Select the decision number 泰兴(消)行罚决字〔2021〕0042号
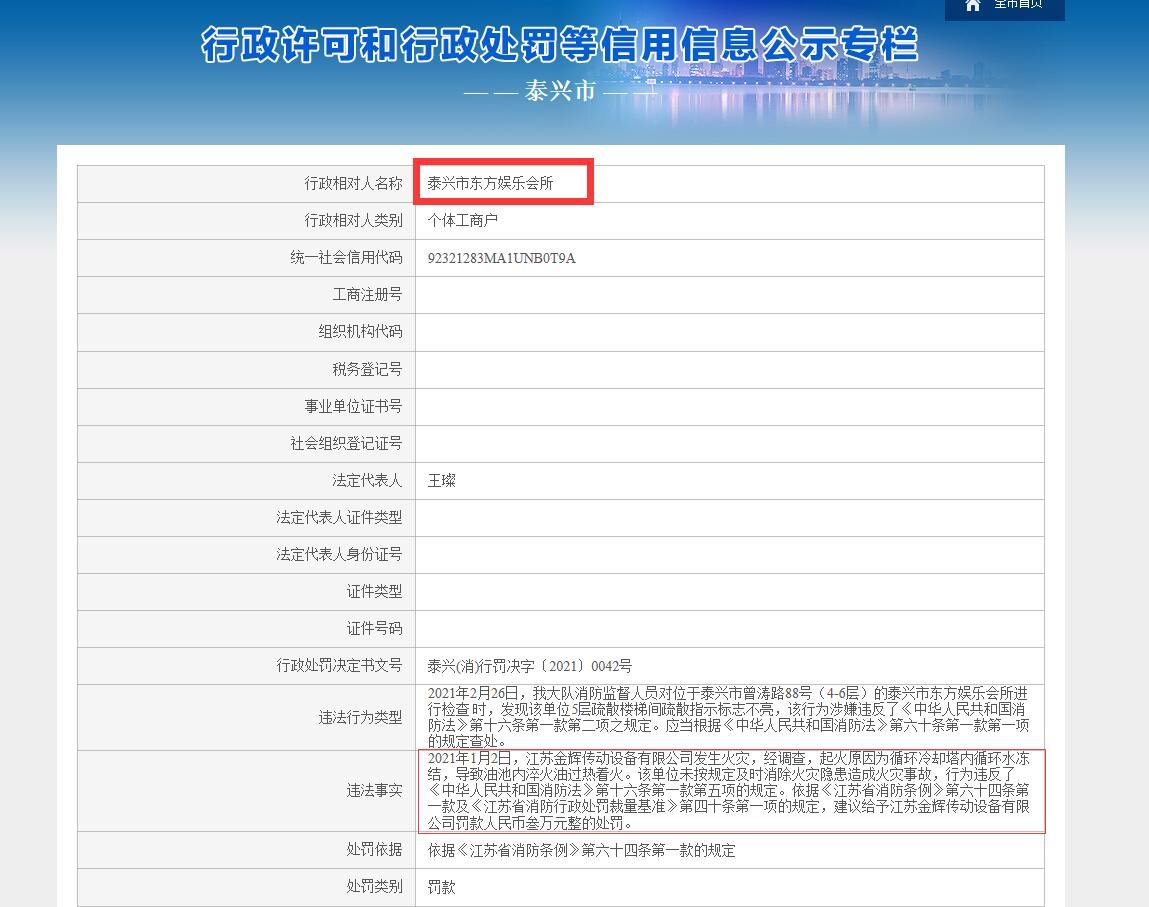The width and height of the screenshot is (1149, 907). tap(529, 666)
